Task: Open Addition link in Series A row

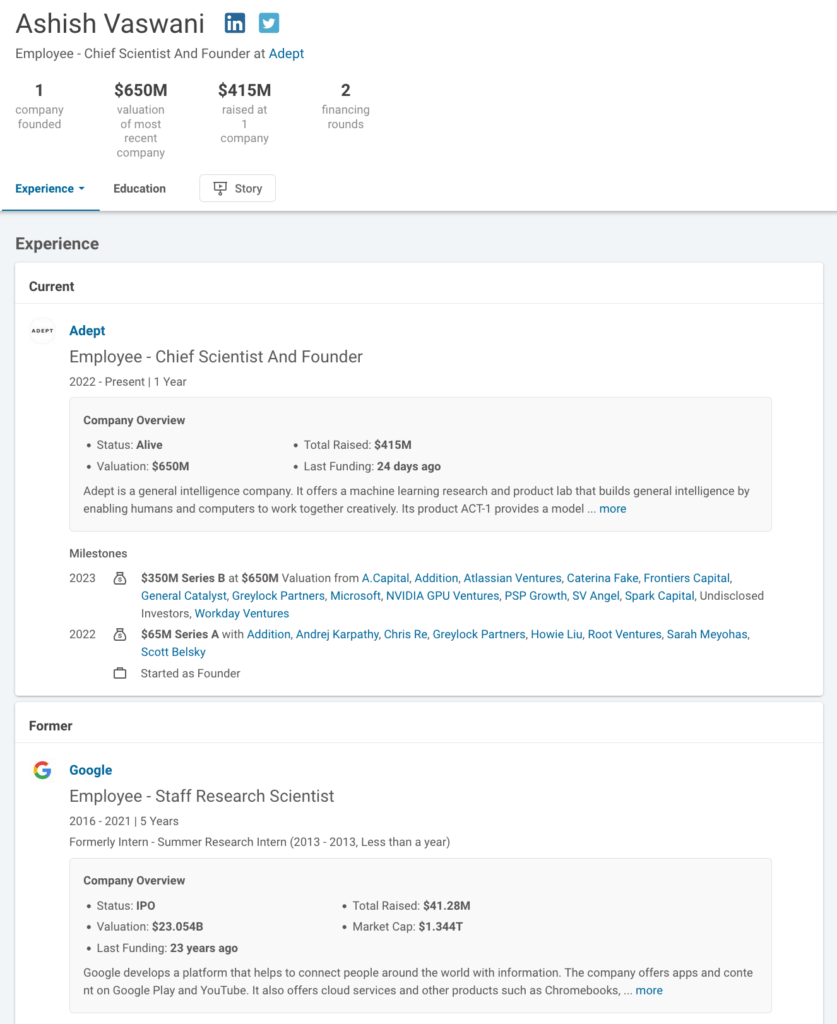Action: pyautogui.click(x=268, y=634)
